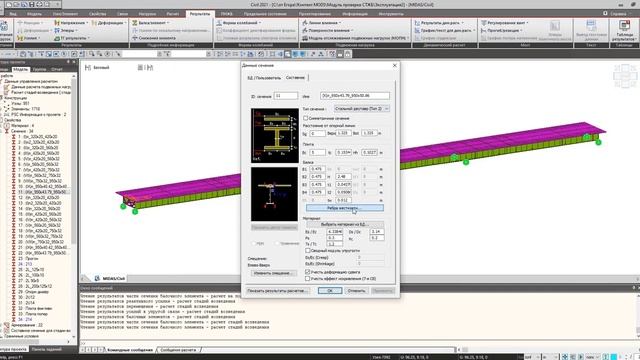The image size is (640, 360).
Task: Open the Свойства ribbon tab
Action: 98,14
